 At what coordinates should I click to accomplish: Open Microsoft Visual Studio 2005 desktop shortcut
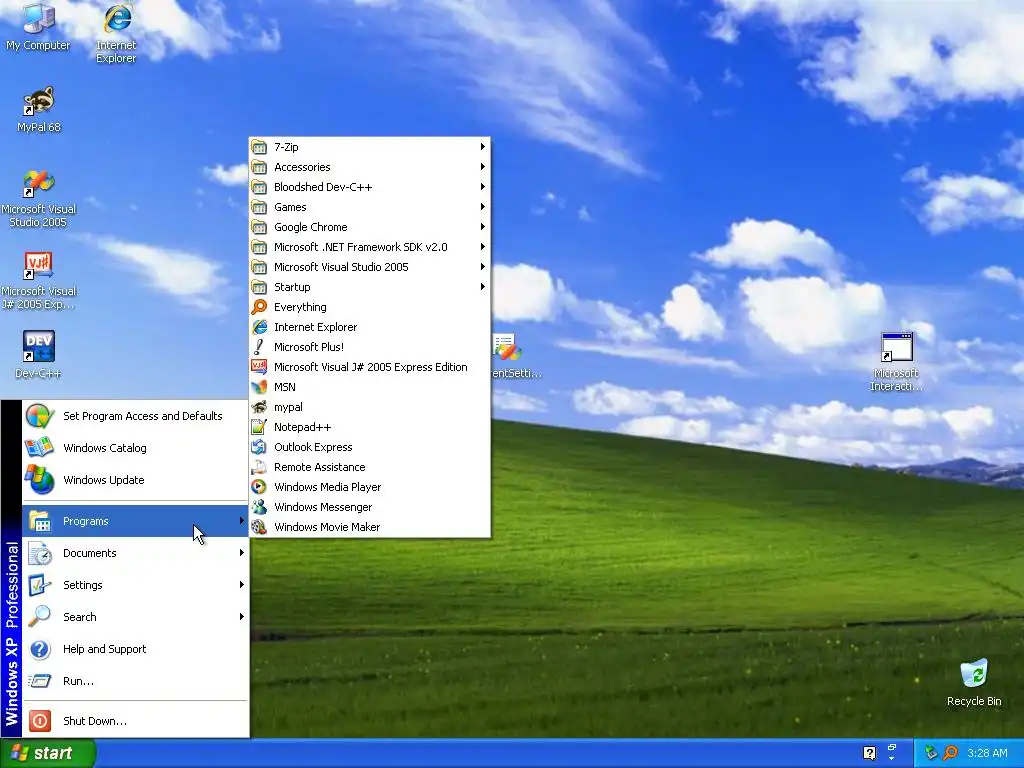coord(39,199)
